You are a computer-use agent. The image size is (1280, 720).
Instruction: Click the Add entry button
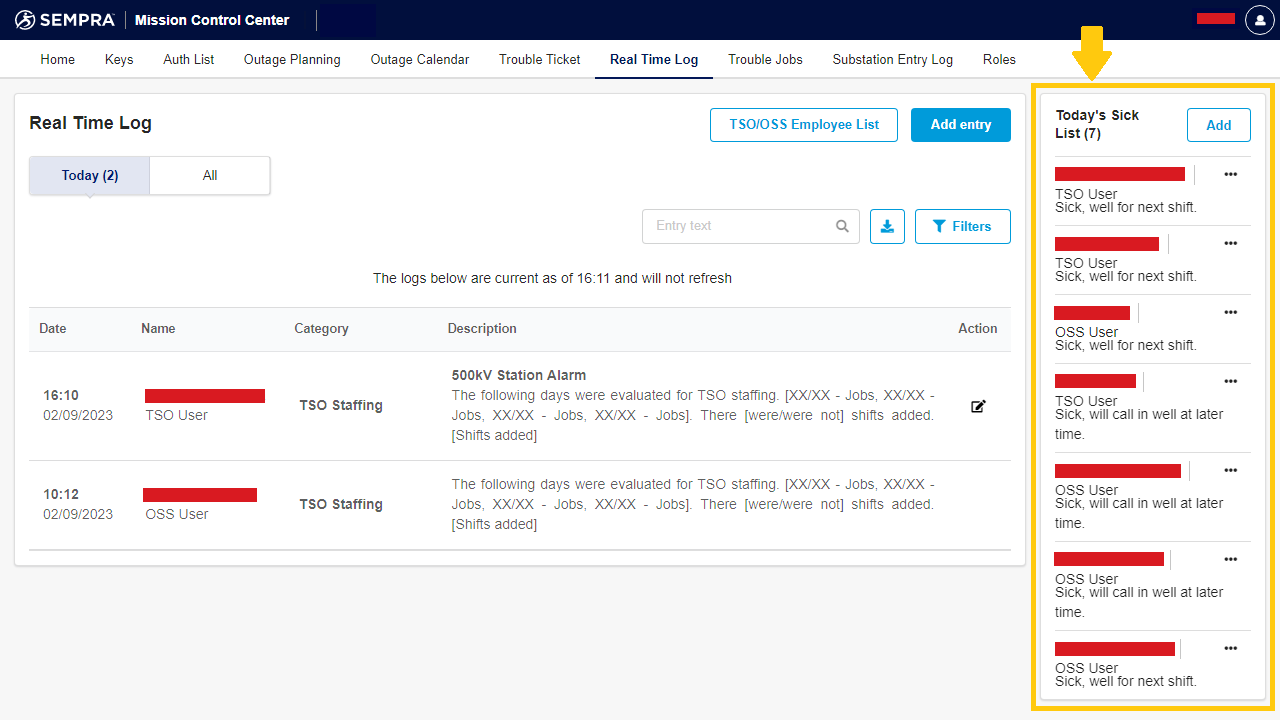[960, 125]
